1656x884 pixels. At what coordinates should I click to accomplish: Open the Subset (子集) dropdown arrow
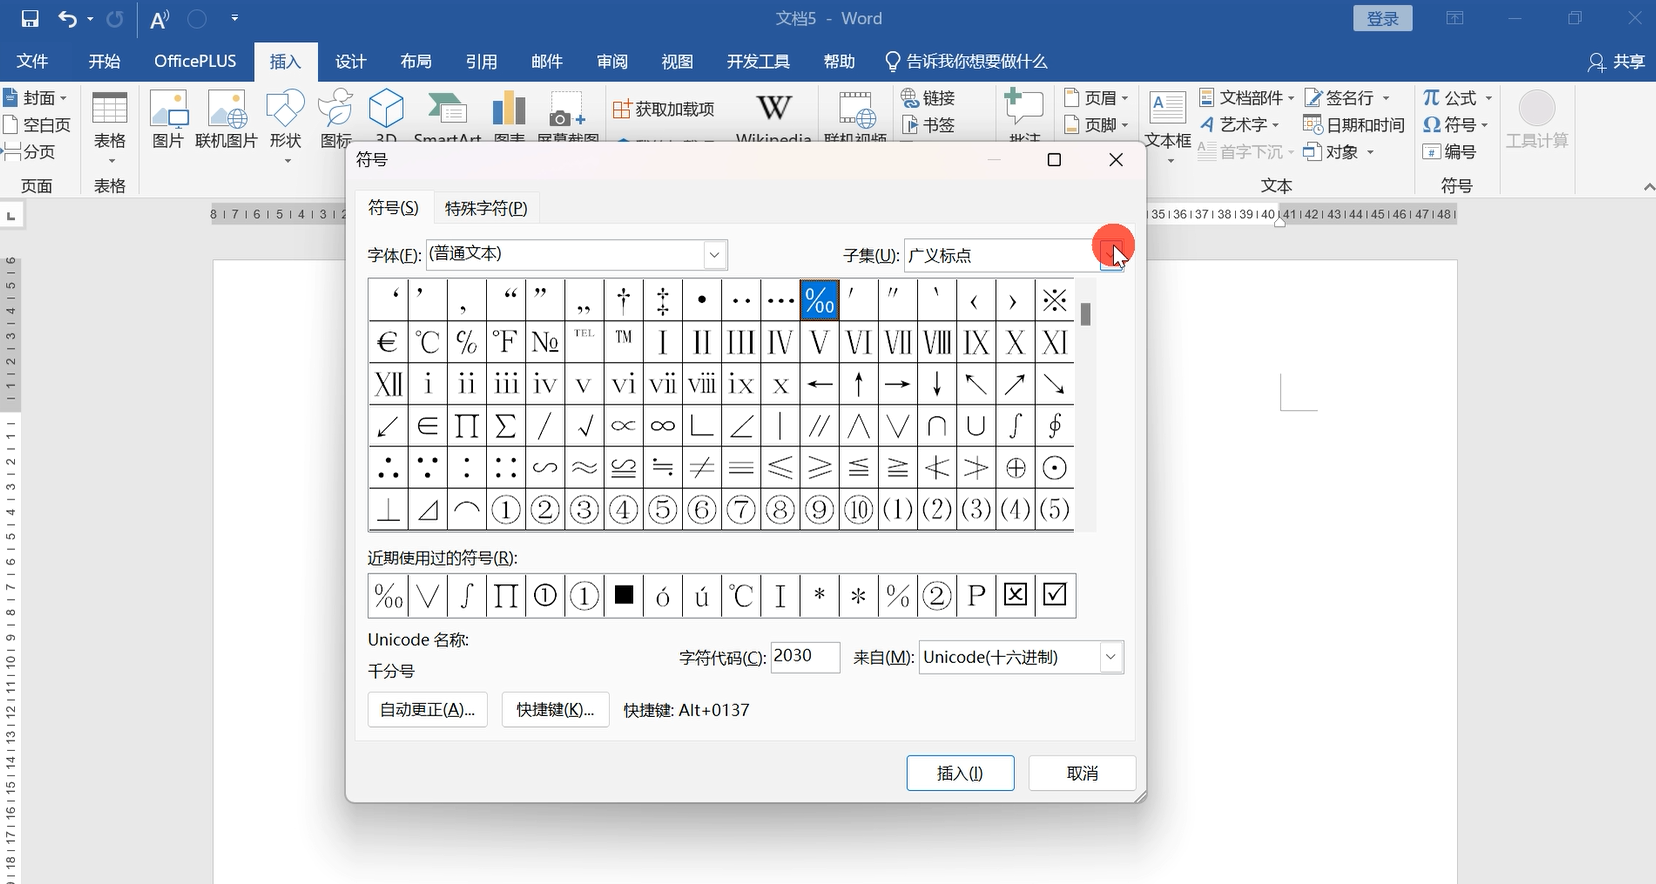(x=1111, y=255)
